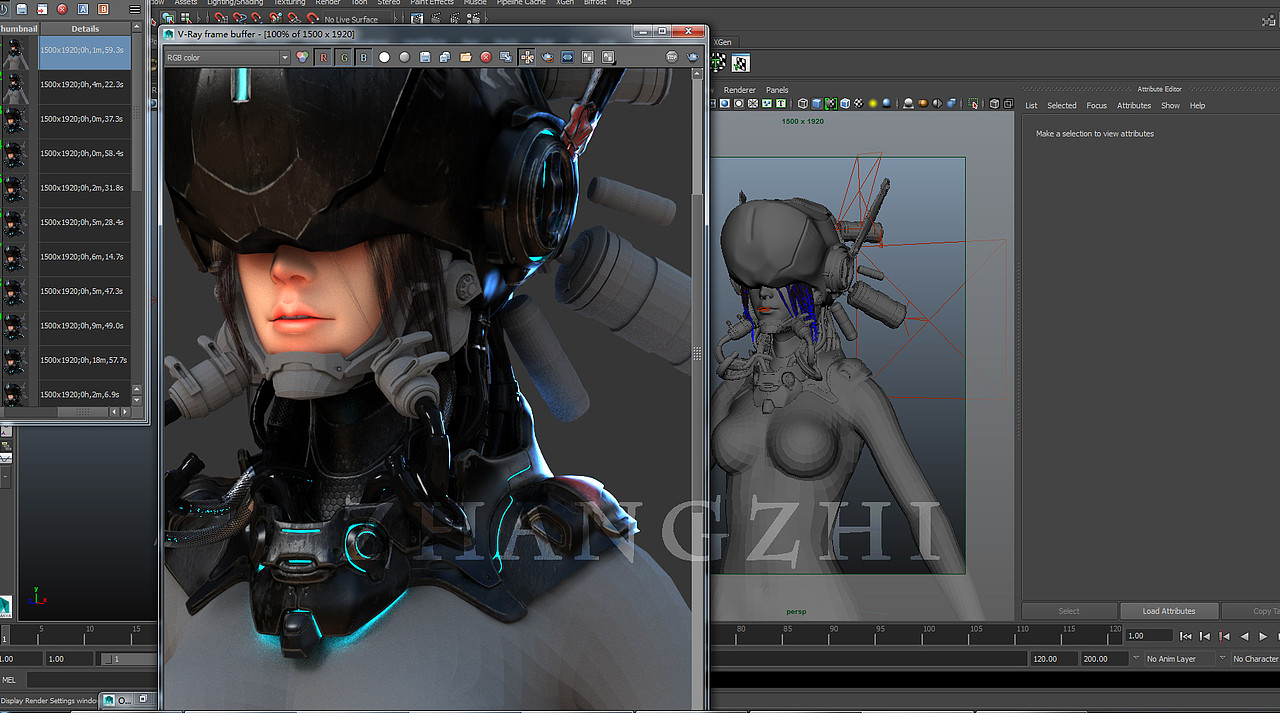Toggle monochromatic gray circle in frame buffer

tap(404, 57)
